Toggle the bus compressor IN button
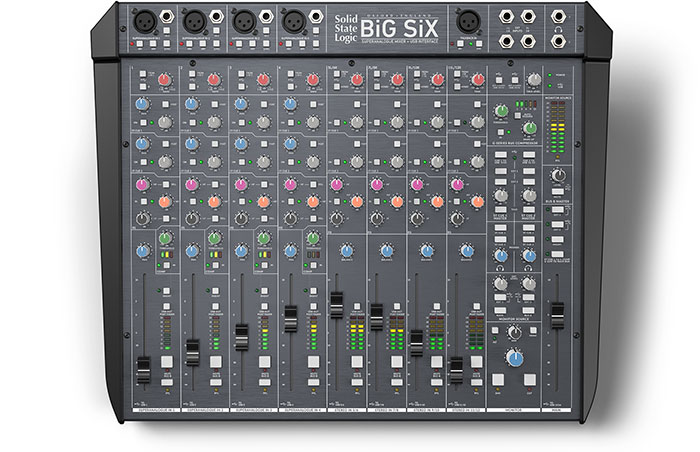700x452 pixels. (501, 132)
